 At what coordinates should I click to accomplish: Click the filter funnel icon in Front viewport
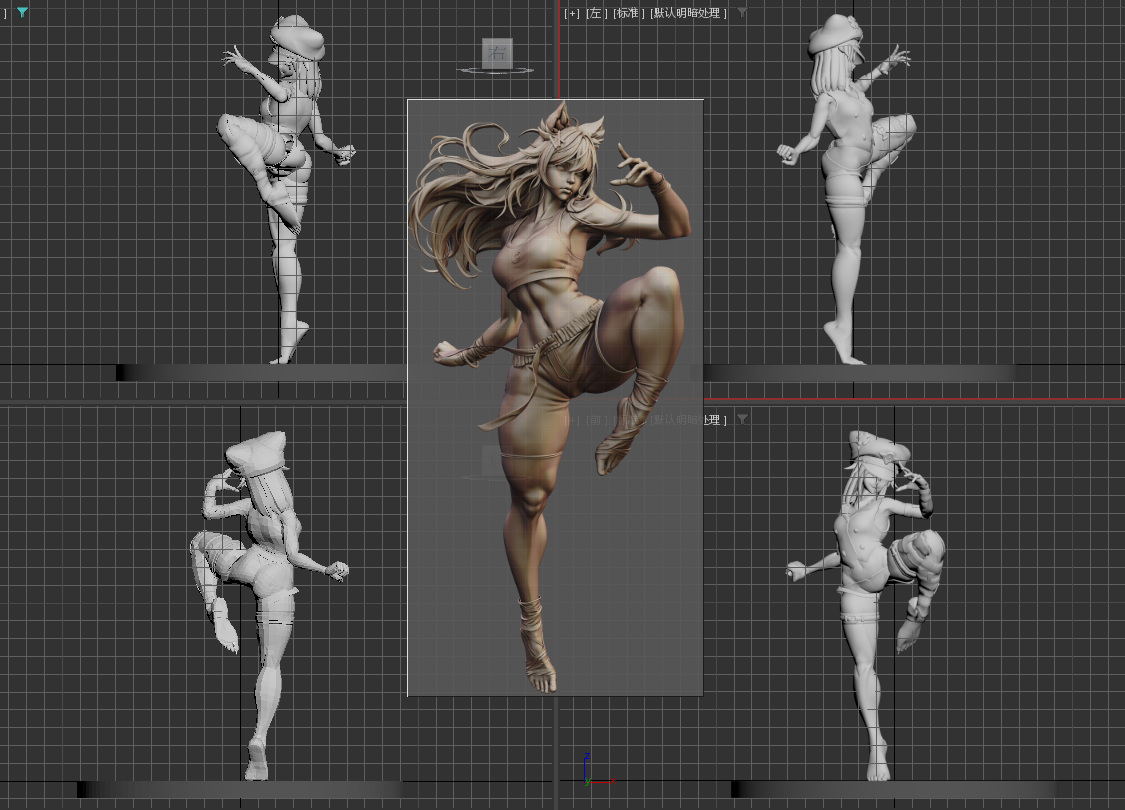[742, 419]
